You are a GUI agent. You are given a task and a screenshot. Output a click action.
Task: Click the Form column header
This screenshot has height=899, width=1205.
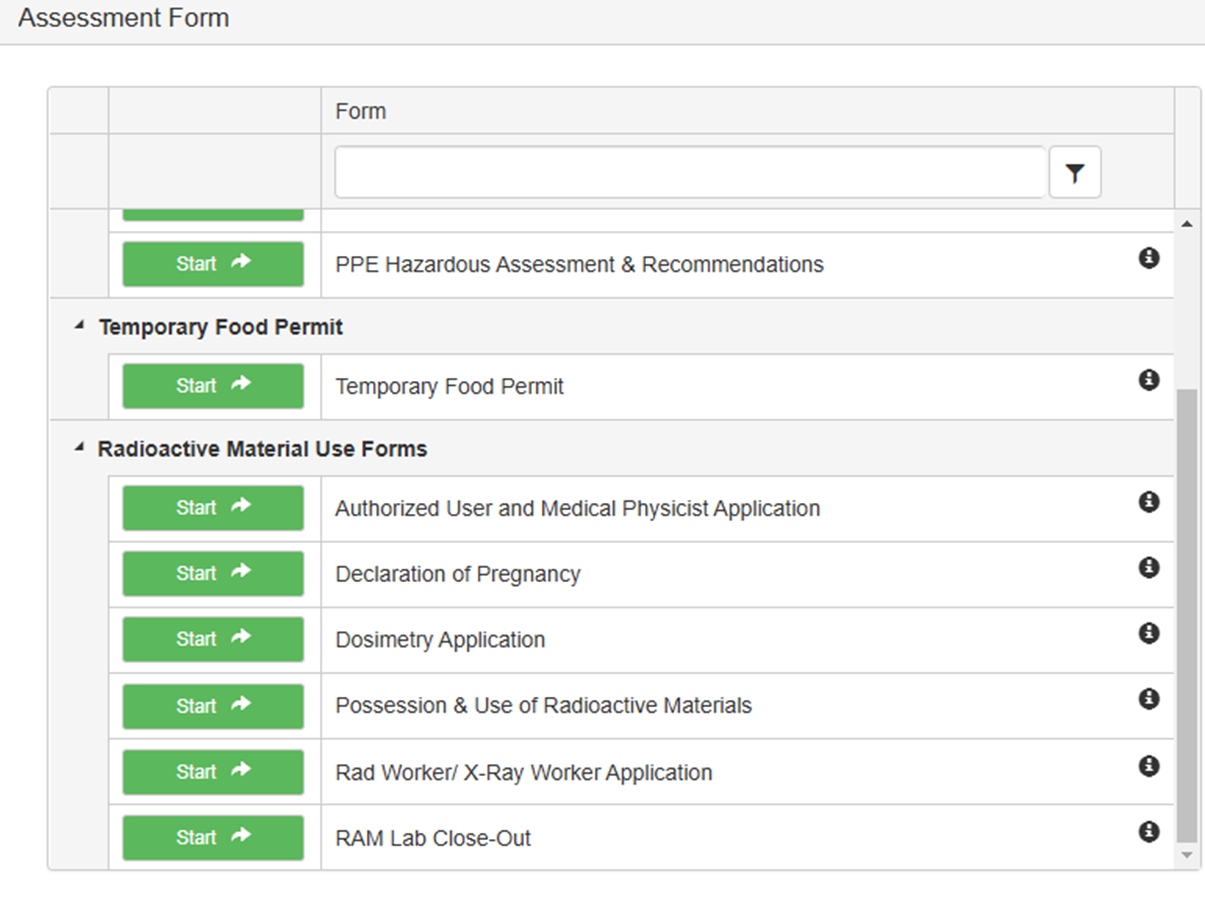pyautogui.click(x=361, y=111)
